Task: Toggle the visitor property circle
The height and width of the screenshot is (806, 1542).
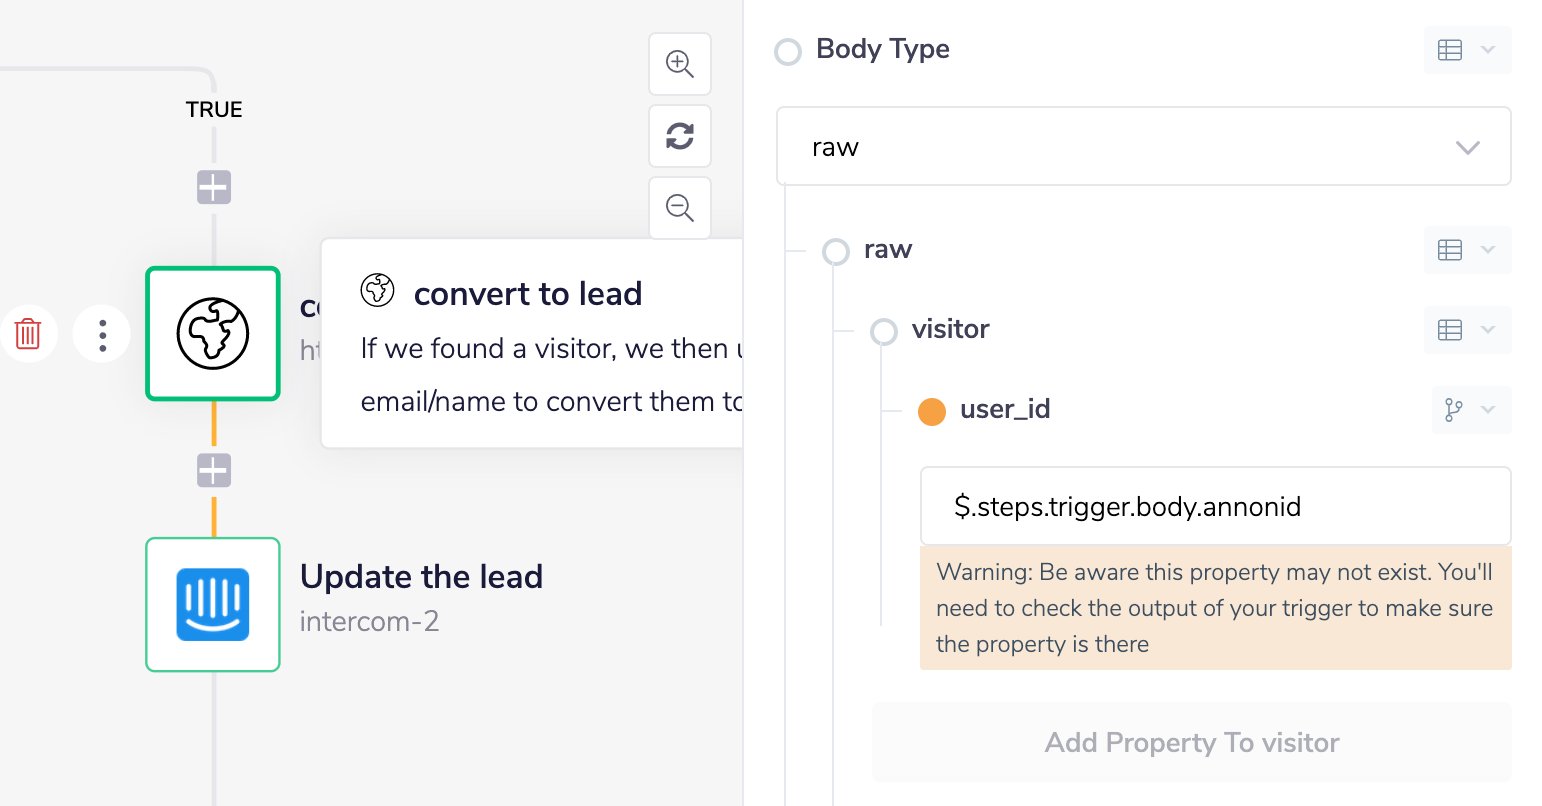Action: coord(884,331)
